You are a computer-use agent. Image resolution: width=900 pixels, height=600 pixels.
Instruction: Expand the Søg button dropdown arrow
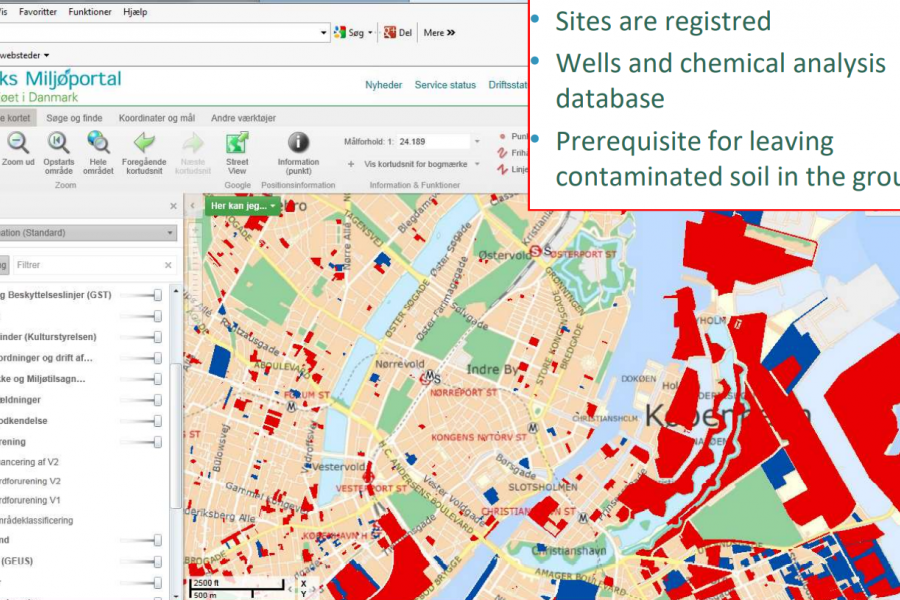pos(370,33)
